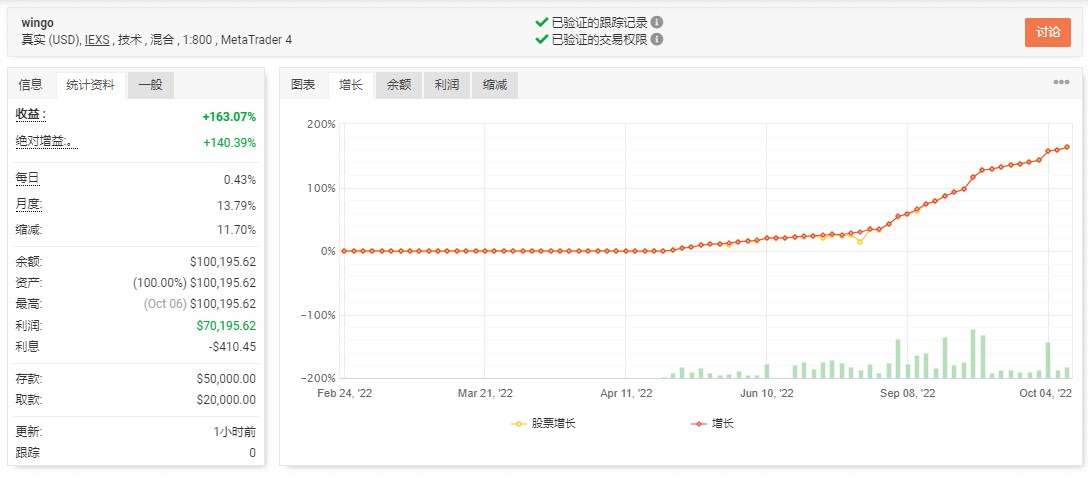Select the 统计资料 tab
The image size is (1088, 478).
[90, 85]
